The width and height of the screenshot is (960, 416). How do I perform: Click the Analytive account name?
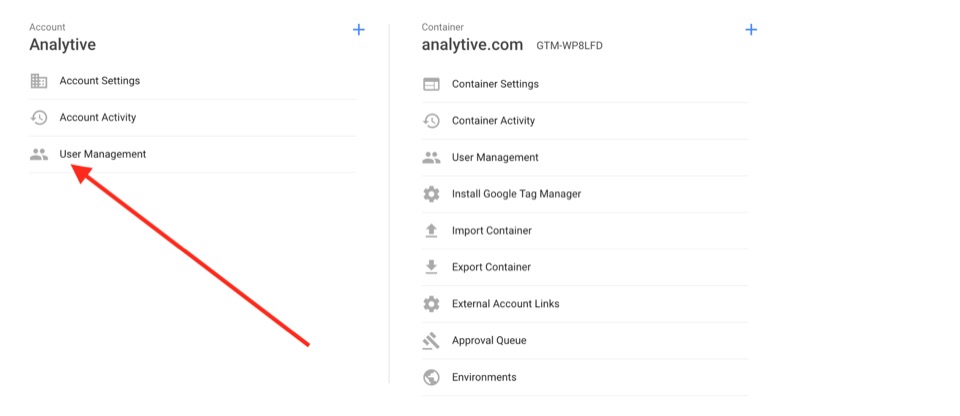62,45
